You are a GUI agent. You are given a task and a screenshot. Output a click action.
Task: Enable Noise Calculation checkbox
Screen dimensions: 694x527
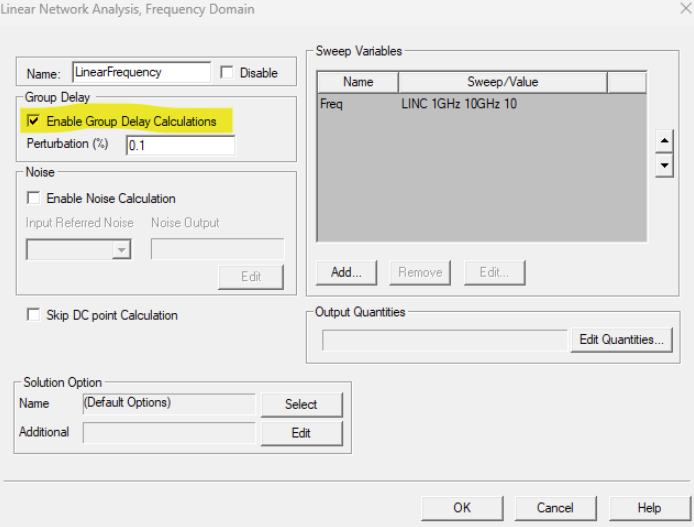34,199
